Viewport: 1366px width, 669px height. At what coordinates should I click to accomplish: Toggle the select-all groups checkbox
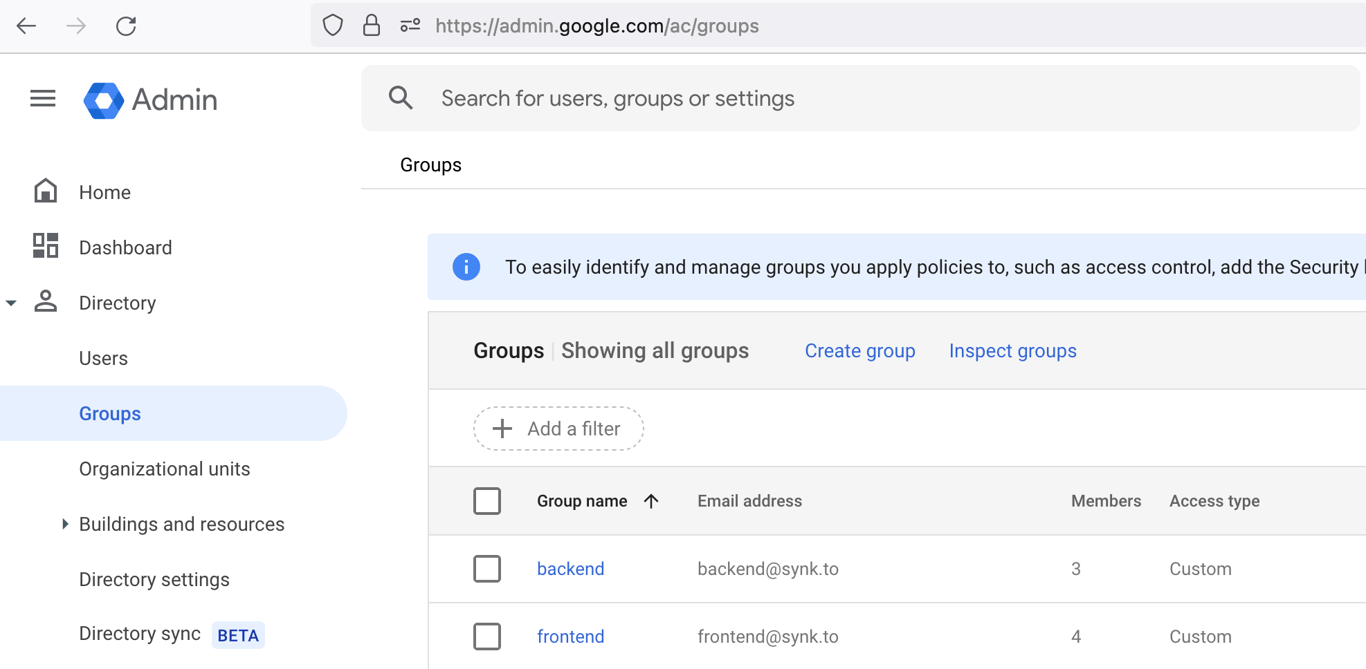coord(487,501)
